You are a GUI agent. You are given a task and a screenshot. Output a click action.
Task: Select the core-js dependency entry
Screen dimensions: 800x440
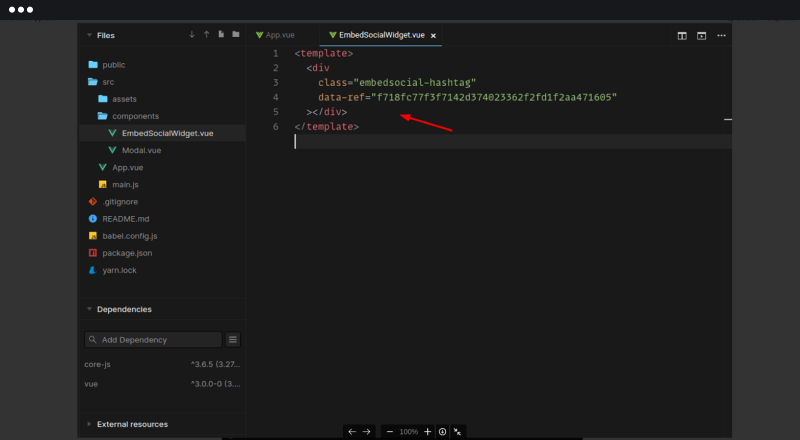97,364
